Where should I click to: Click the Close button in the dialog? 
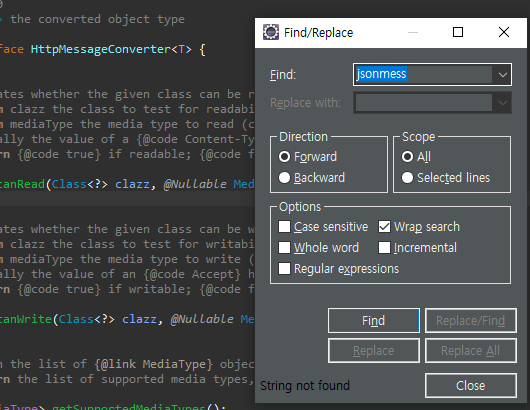click(x=471, y=386)
